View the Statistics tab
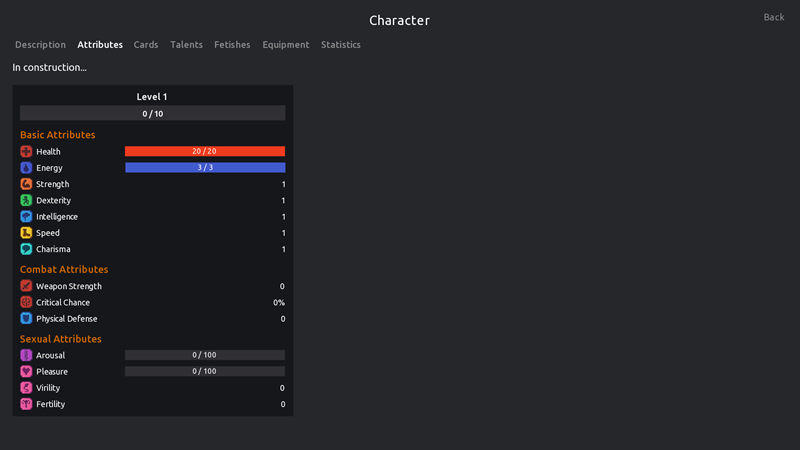The width and height of the screenshot is (800, 450). coord(341,45)
